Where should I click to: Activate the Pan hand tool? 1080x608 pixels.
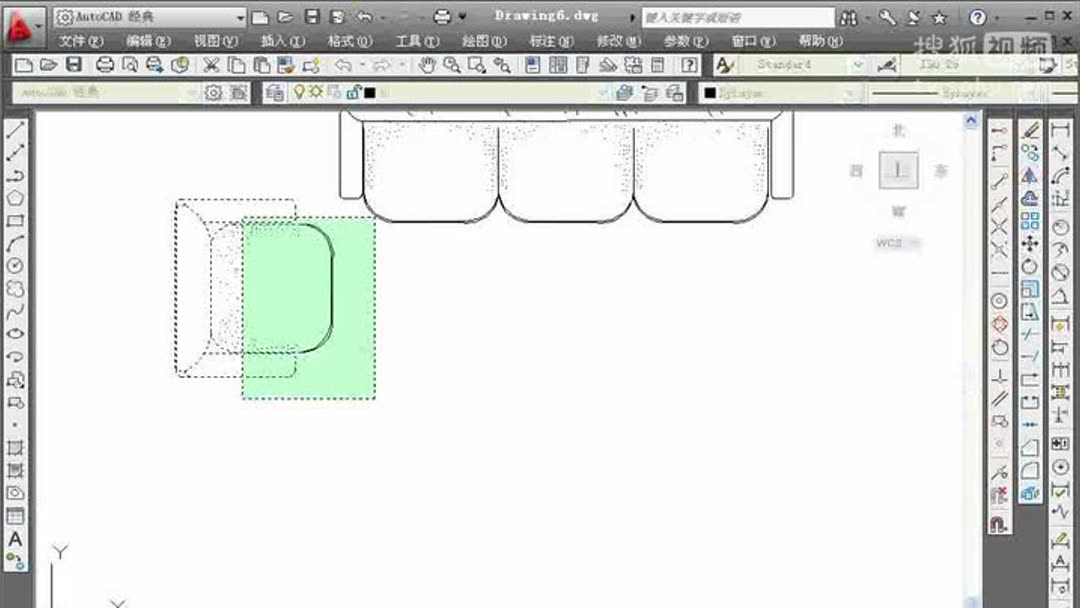(427, 65)
